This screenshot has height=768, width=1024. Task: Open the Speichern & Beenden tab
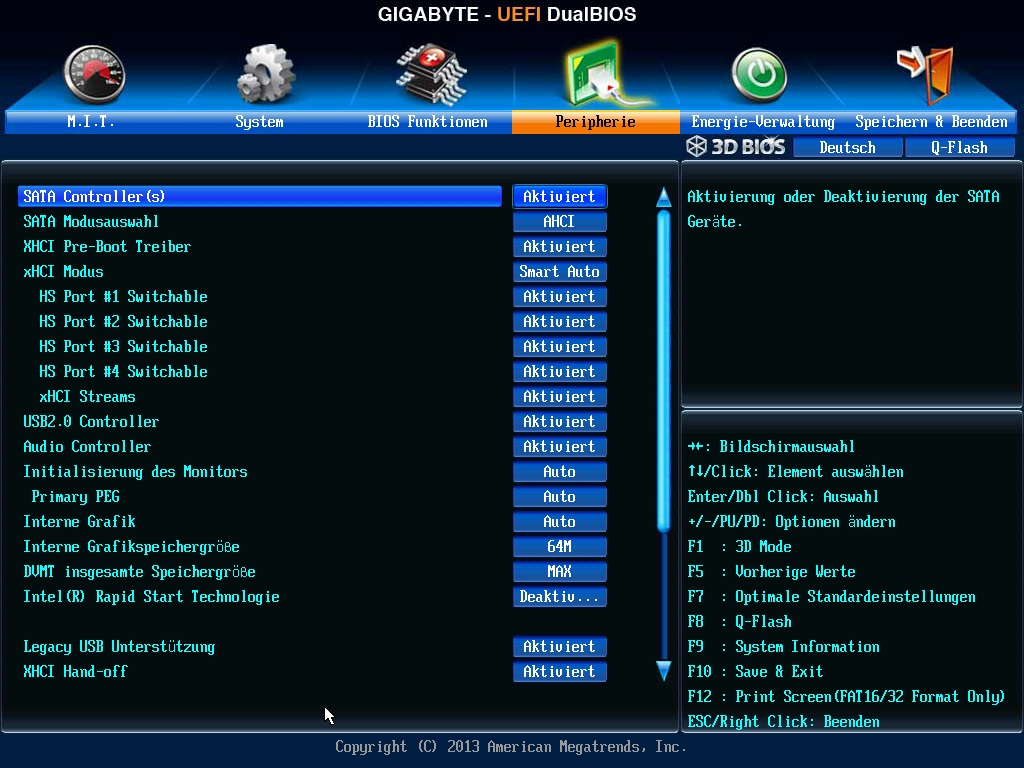tap(931, 121)
